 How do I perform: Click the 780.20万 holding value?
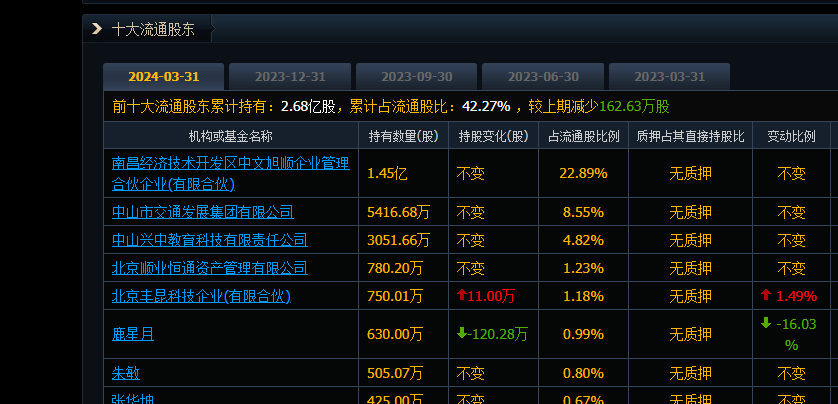pyautogui.click(x=395, y=268)
